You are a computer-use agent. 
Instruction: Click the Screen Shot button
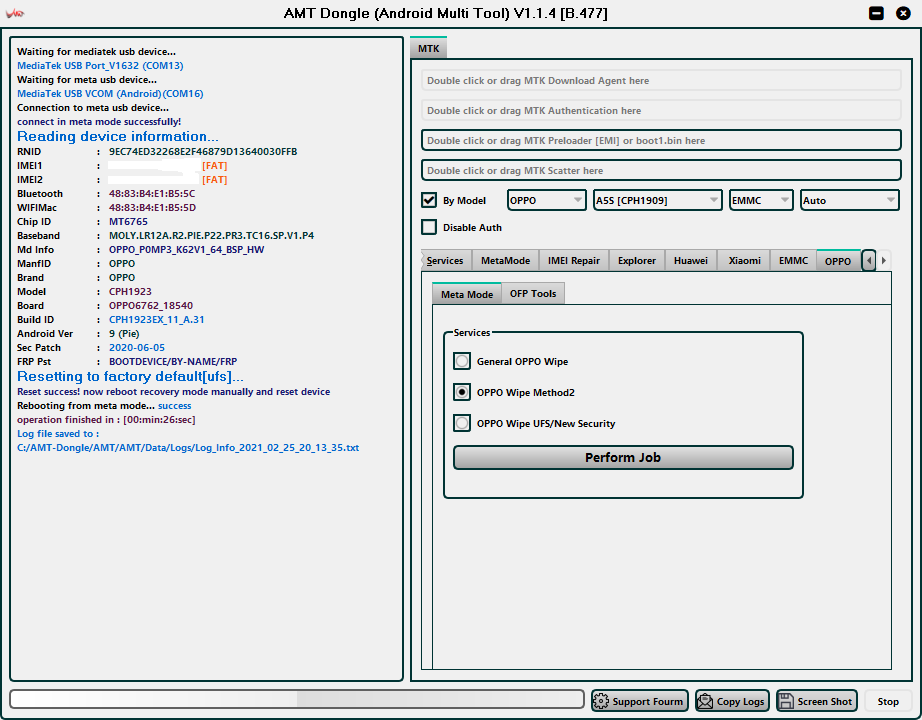tap(817, 701)
